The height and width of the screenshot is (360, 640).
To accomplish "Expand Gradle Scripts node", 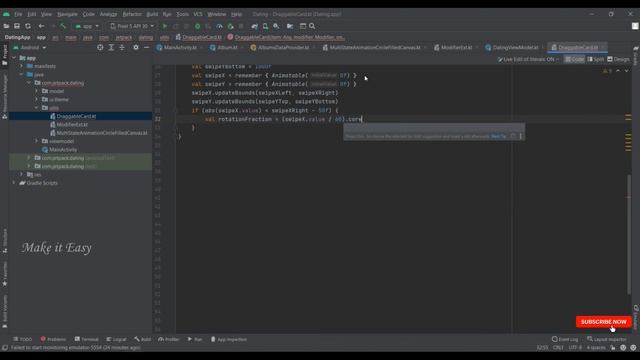I will point(14,183).
